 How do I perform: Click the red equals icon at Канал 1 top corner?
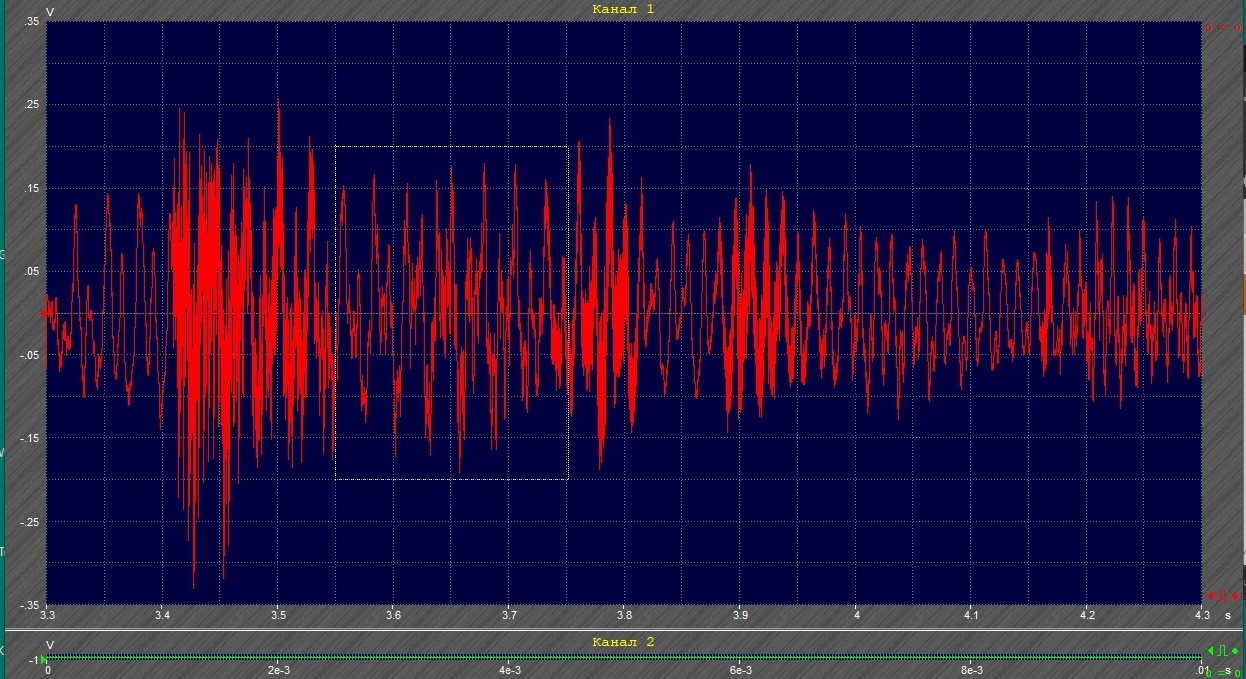pyautogui.click(x=1222, y=27)
